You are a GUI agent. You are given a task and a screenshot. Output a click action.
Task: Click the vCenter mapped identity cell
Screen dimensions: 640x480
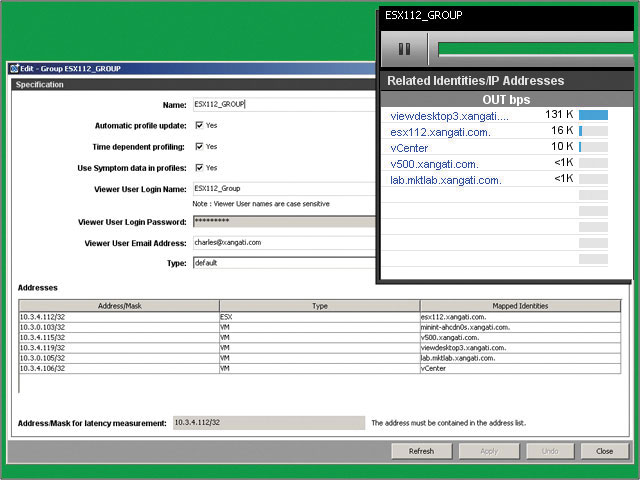[x=520, y=368]
